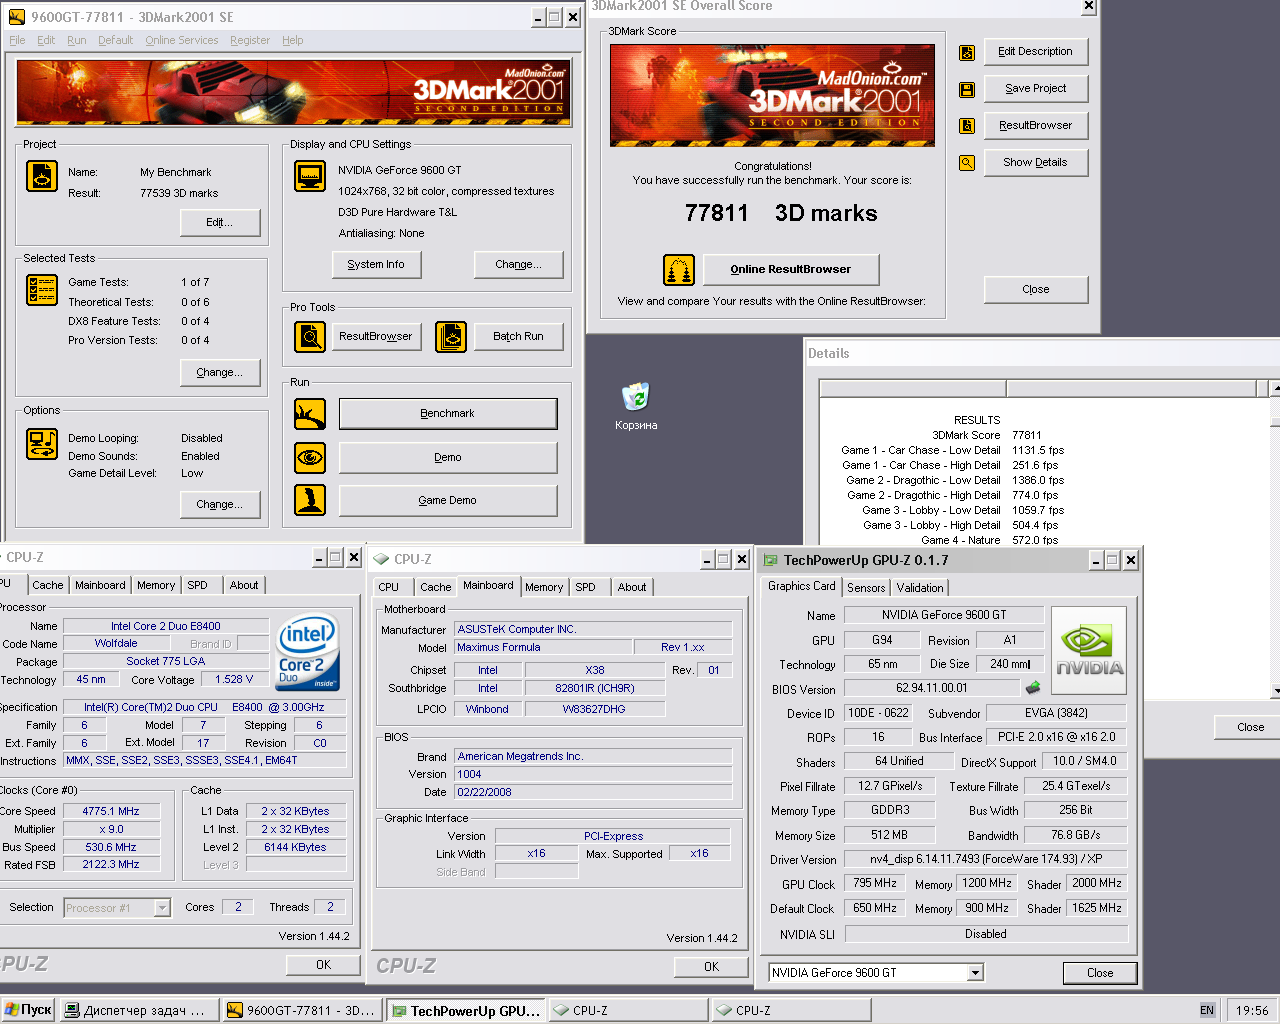The height and width of the screenshot is (1024, 1280).
Task: Open the Online Services menu
Action: (181, 40)
